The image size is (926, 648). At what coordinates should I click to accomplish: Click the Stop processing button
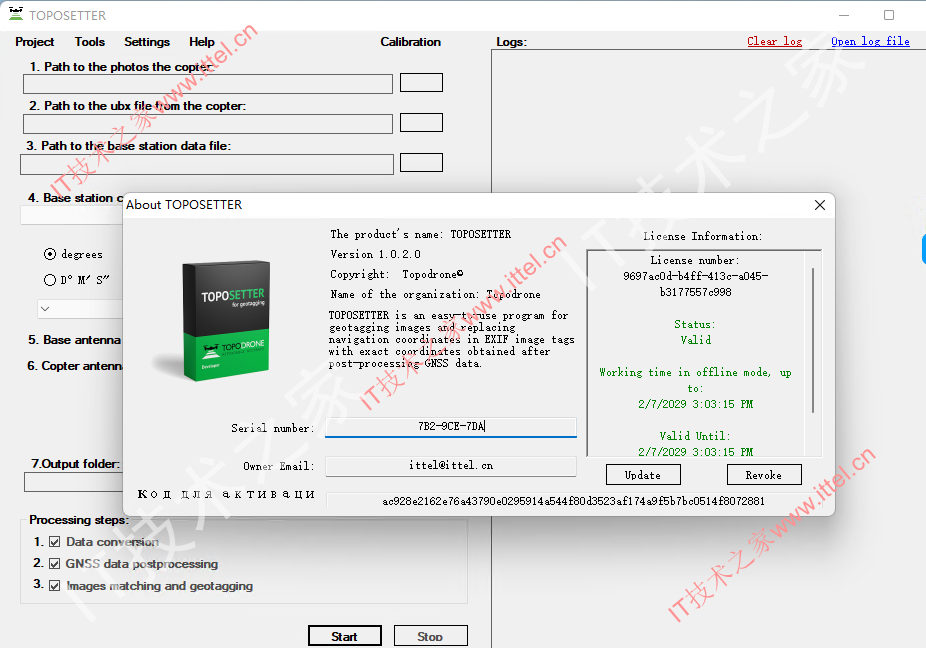pyautogui.click(x=431, y=636)
